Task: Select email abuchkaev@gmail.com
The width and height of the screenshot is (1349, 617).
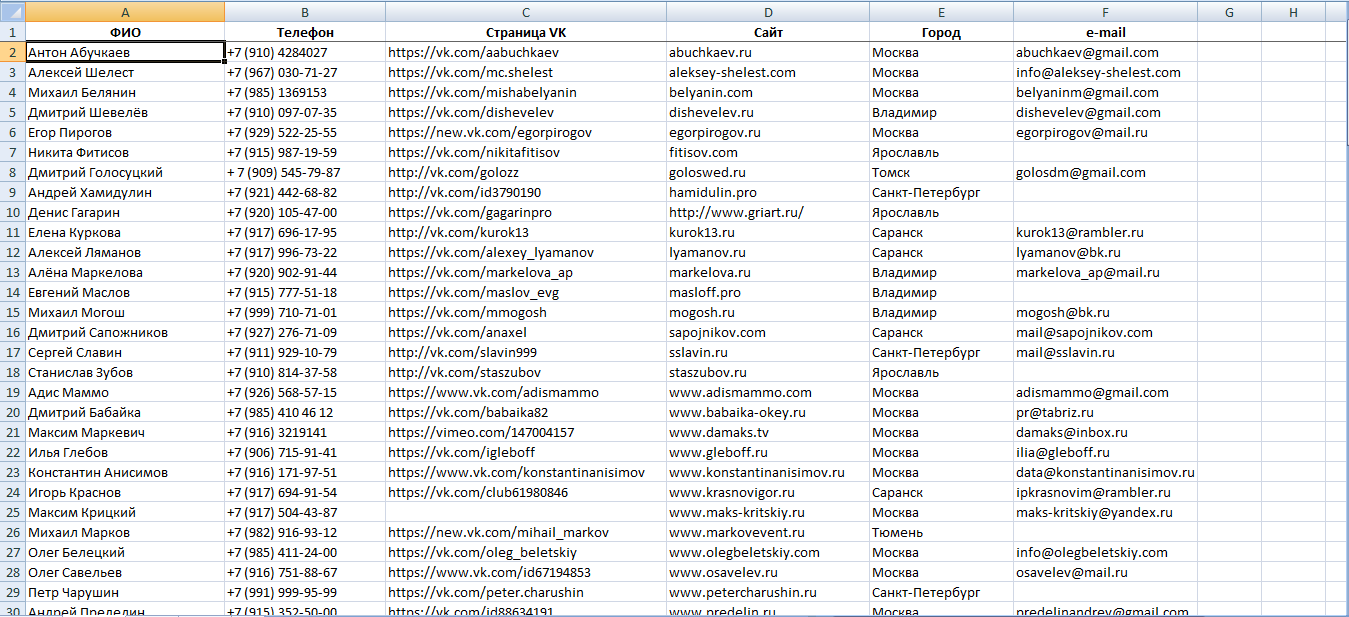Action: tap(1105, 52)
